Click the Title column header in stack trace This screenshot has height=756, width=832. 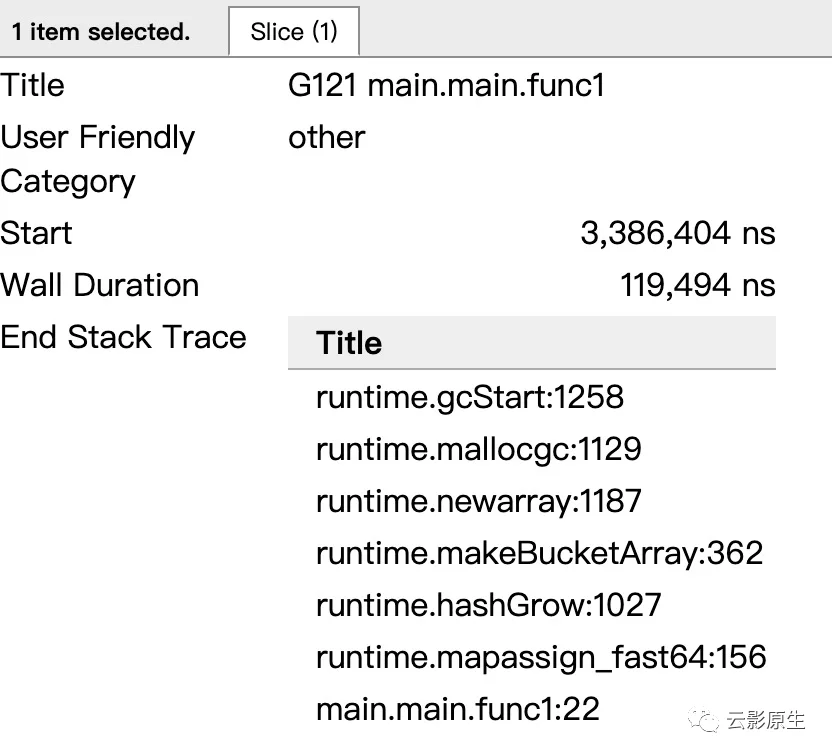click(x=349, y=343)
